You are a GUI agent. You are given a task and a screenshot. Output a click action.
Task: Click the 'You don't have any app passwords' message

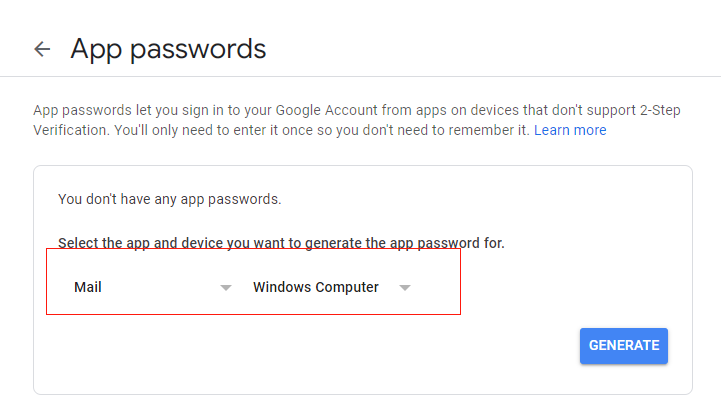coord(169,199)
